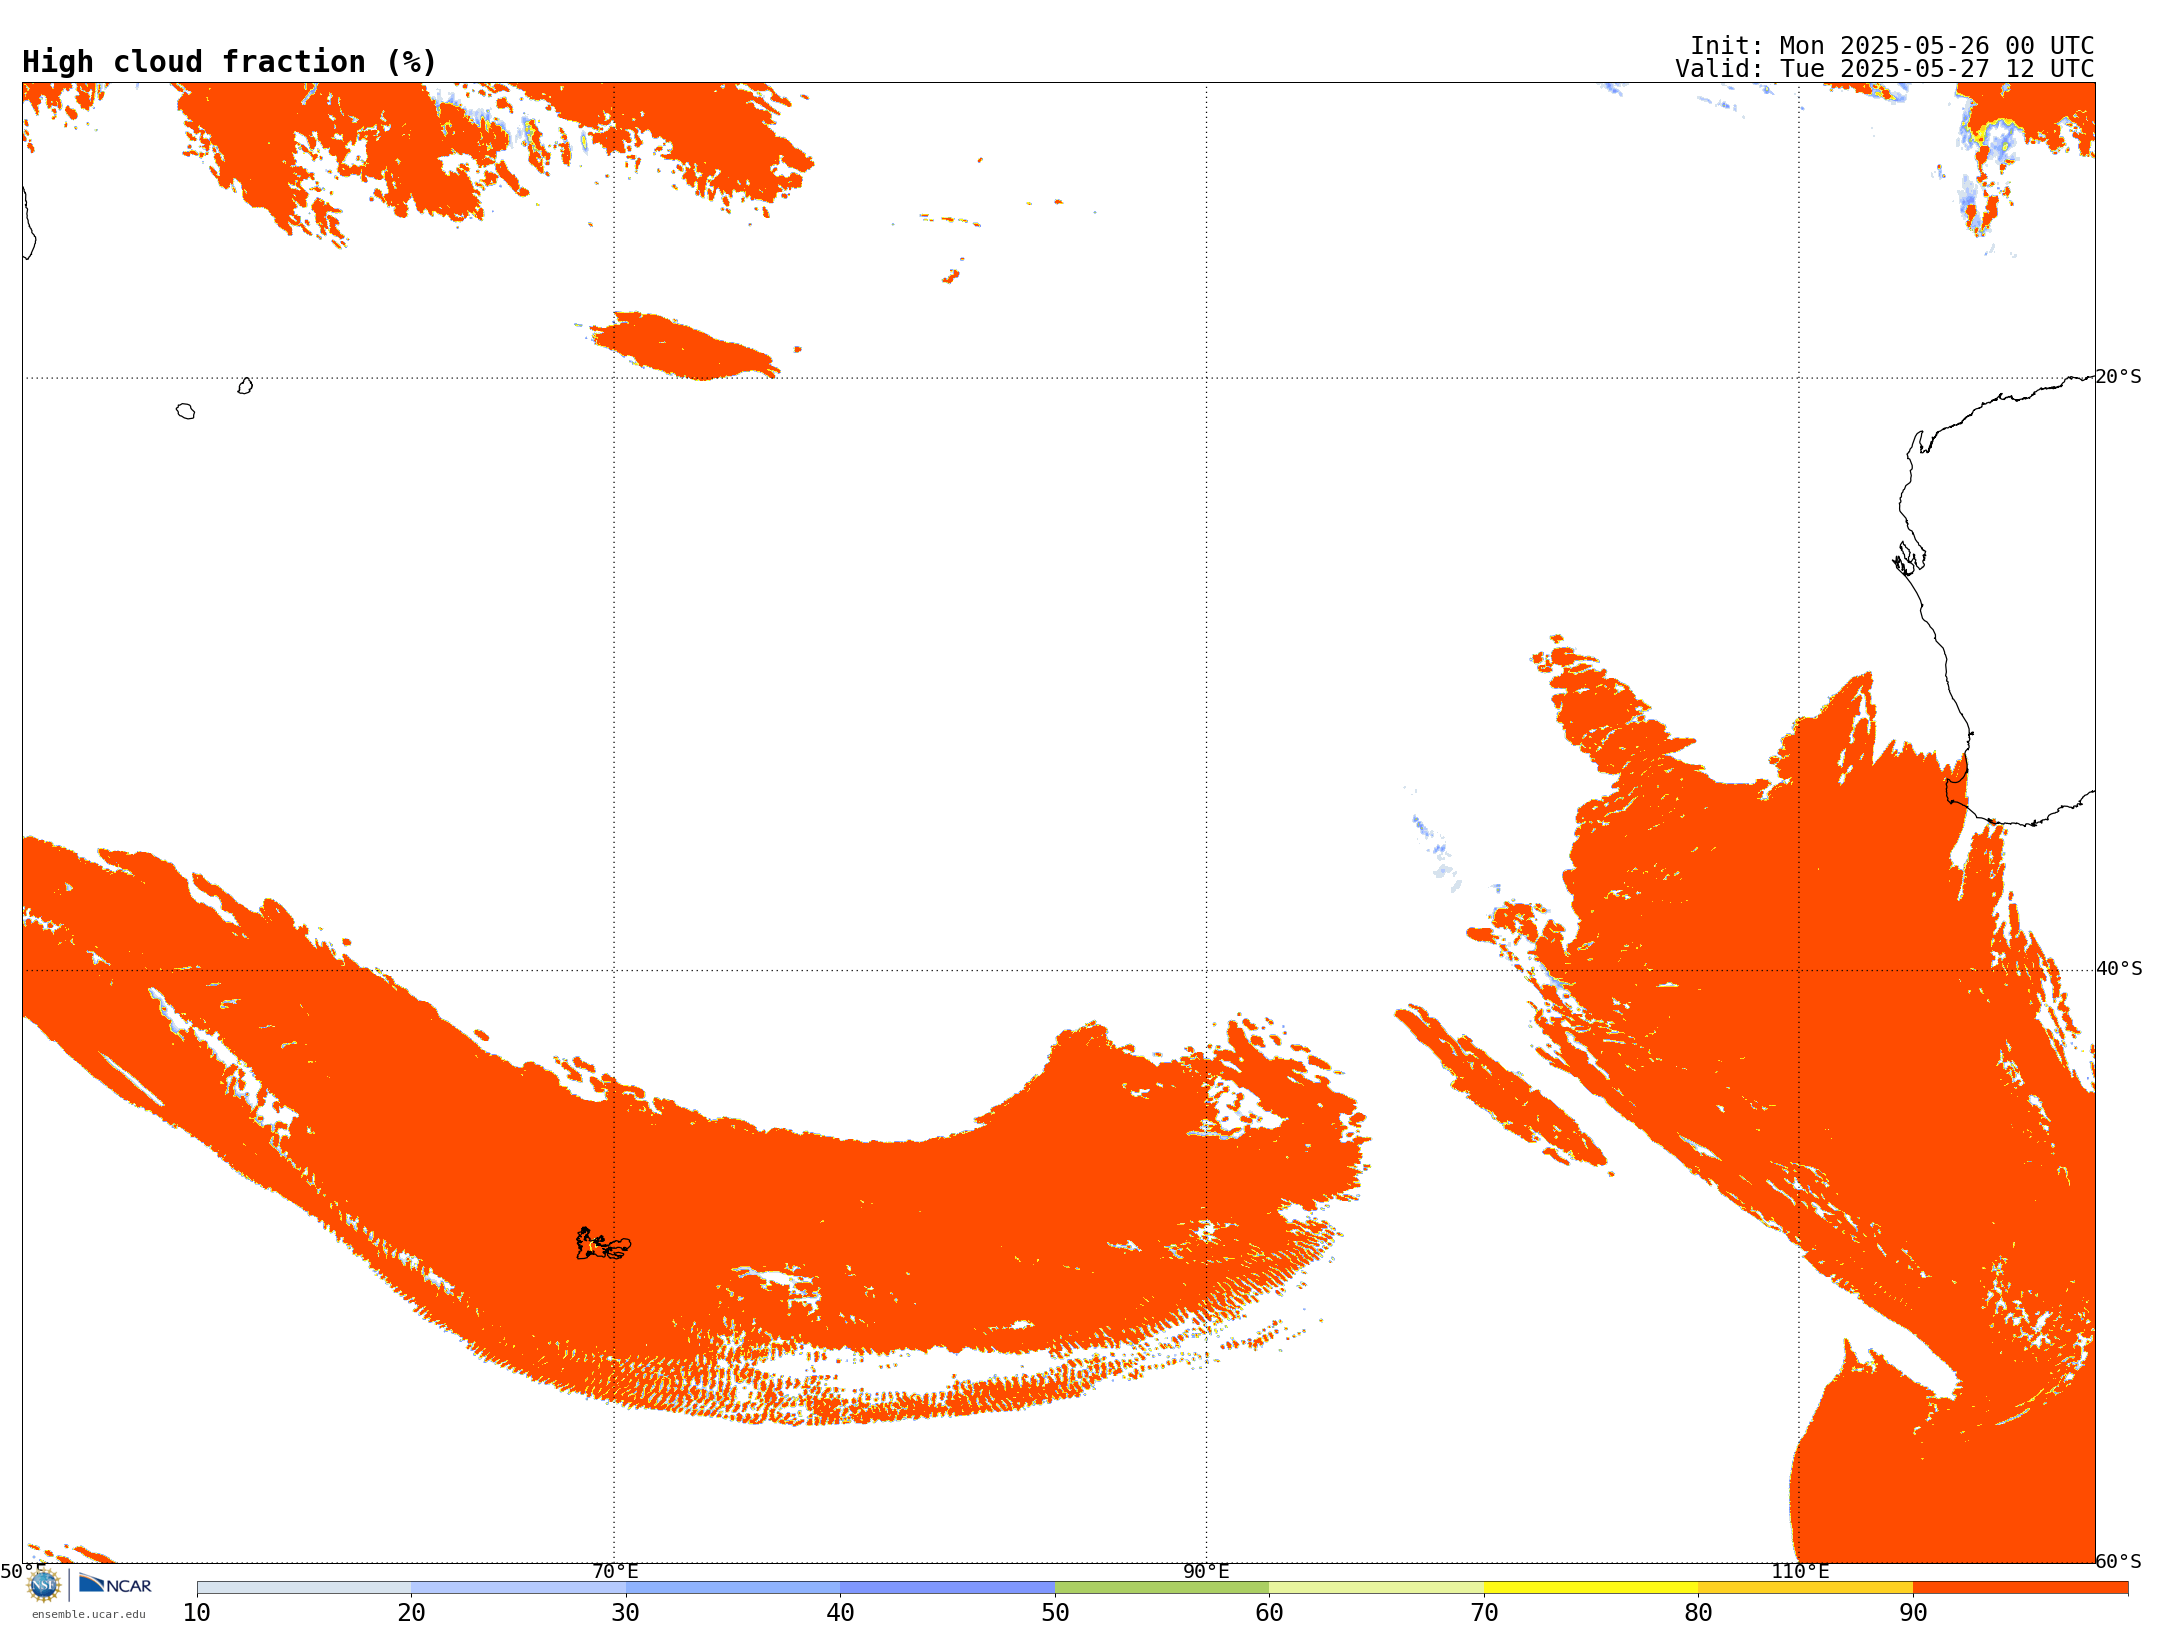Click the 90°E longitude label
This screenshot has height=1626, width=2160.
tap(1206, 1571)
